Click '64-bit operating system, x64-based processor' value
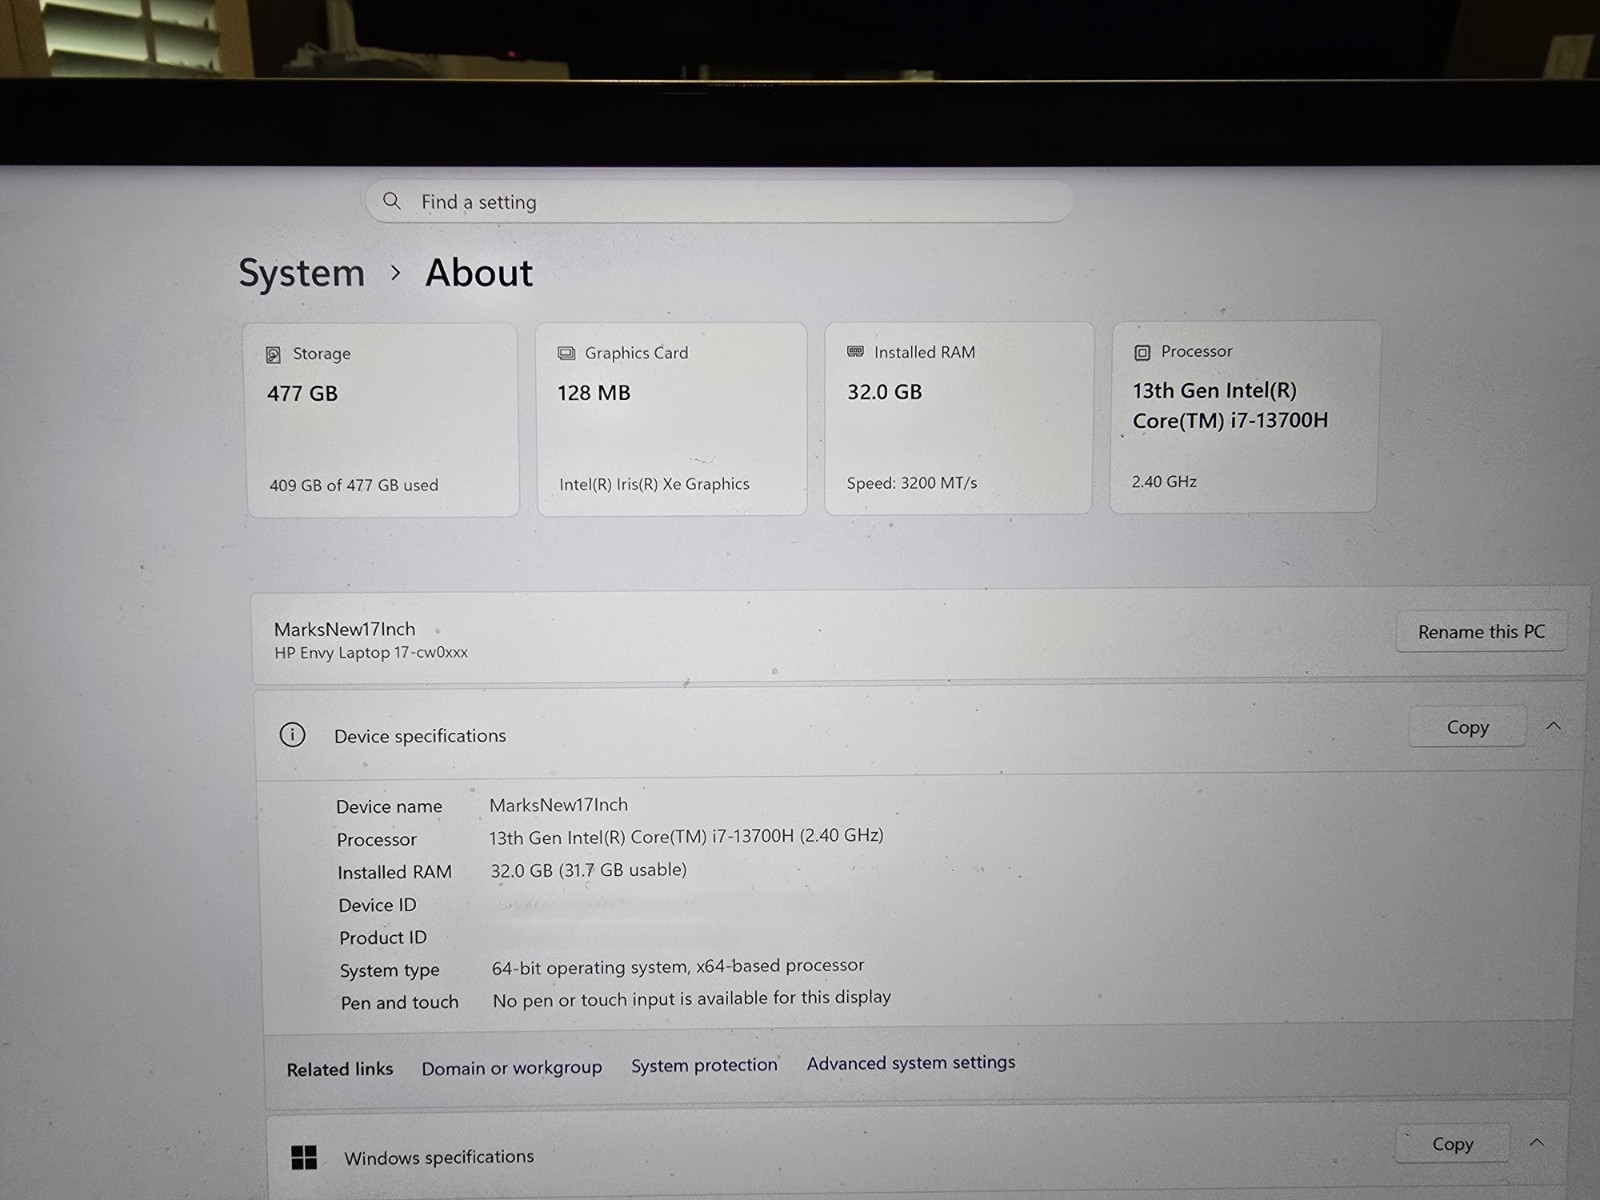Viewport: 1600px width, 1200px height. click(678, 967)
